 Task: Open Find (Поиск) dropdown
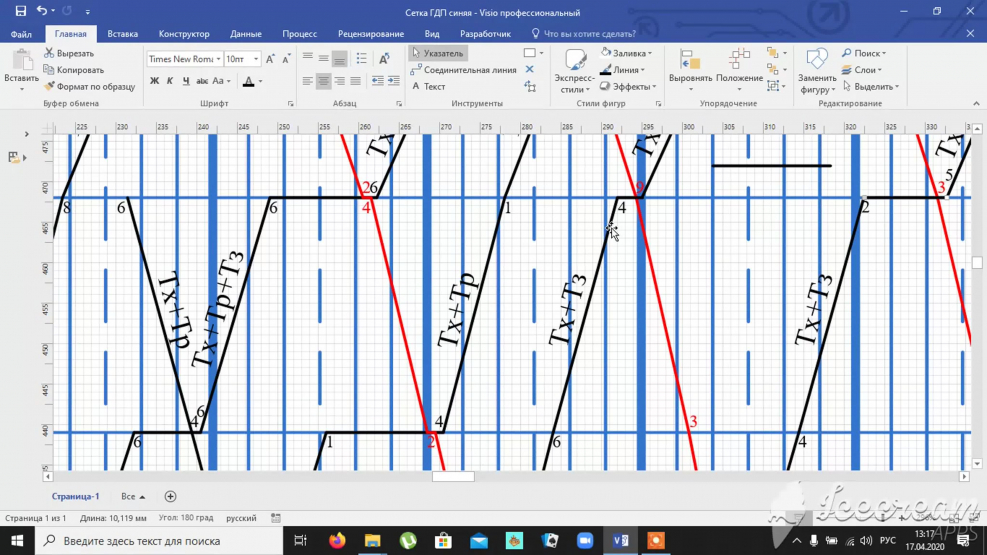pos(864,53)
